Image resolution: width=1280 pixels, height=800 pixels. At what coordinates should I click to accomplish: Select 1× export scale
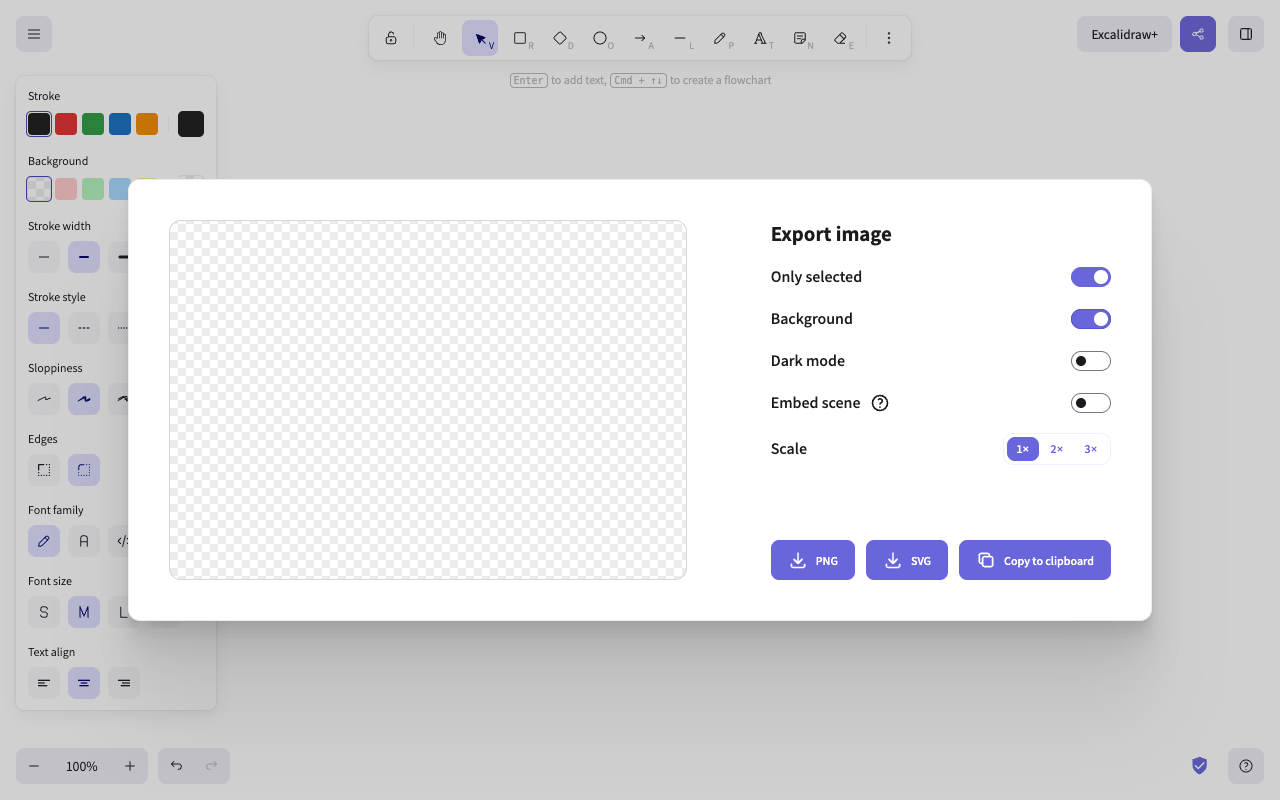(1023, 449)
